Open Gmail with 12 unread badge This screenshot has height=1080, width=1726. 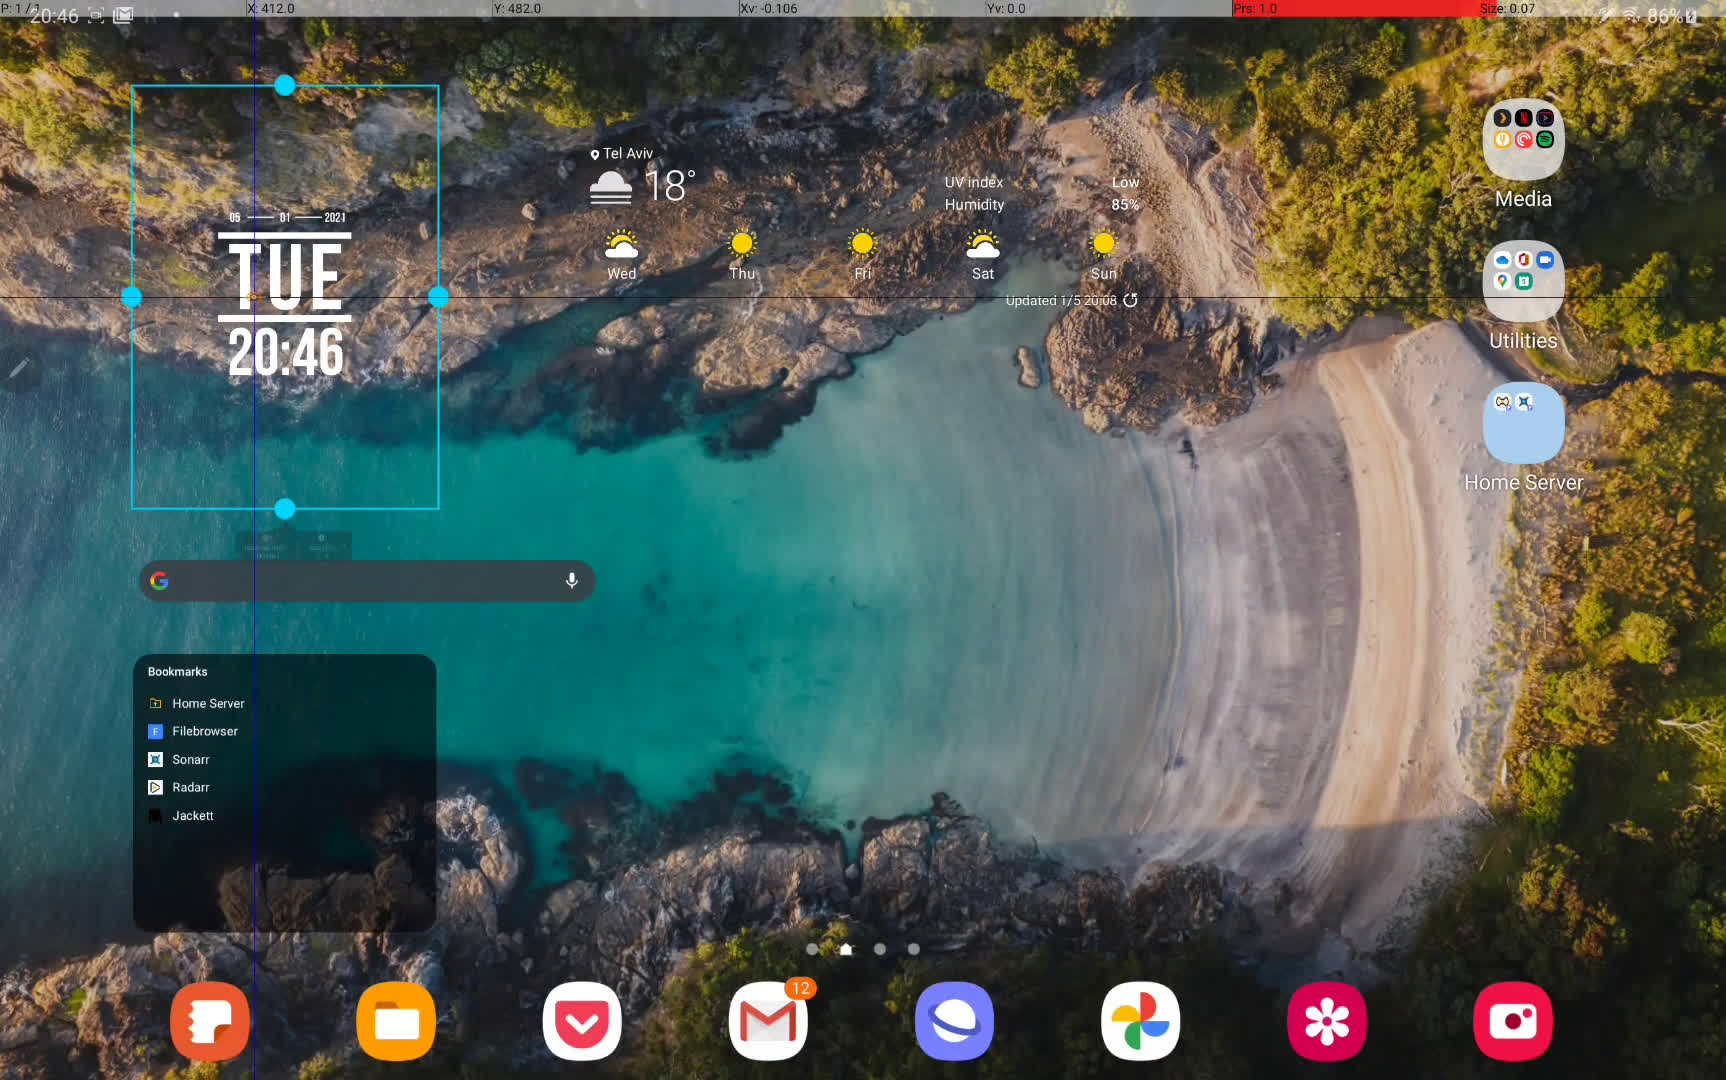click(768, 1021)
